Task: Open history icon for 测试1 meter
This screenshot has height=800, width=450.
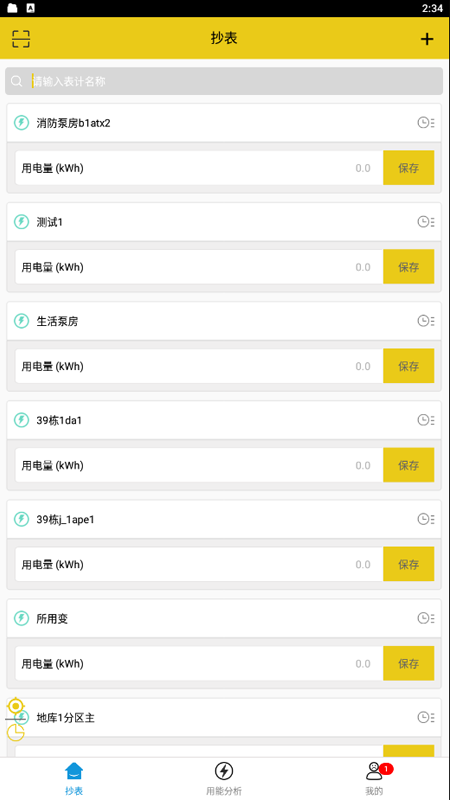Action: (x=426, y=221)
